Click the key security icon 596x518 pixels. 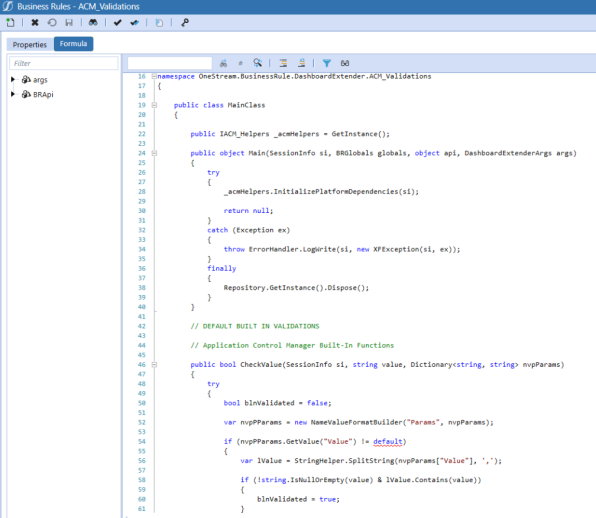point(185,23)
